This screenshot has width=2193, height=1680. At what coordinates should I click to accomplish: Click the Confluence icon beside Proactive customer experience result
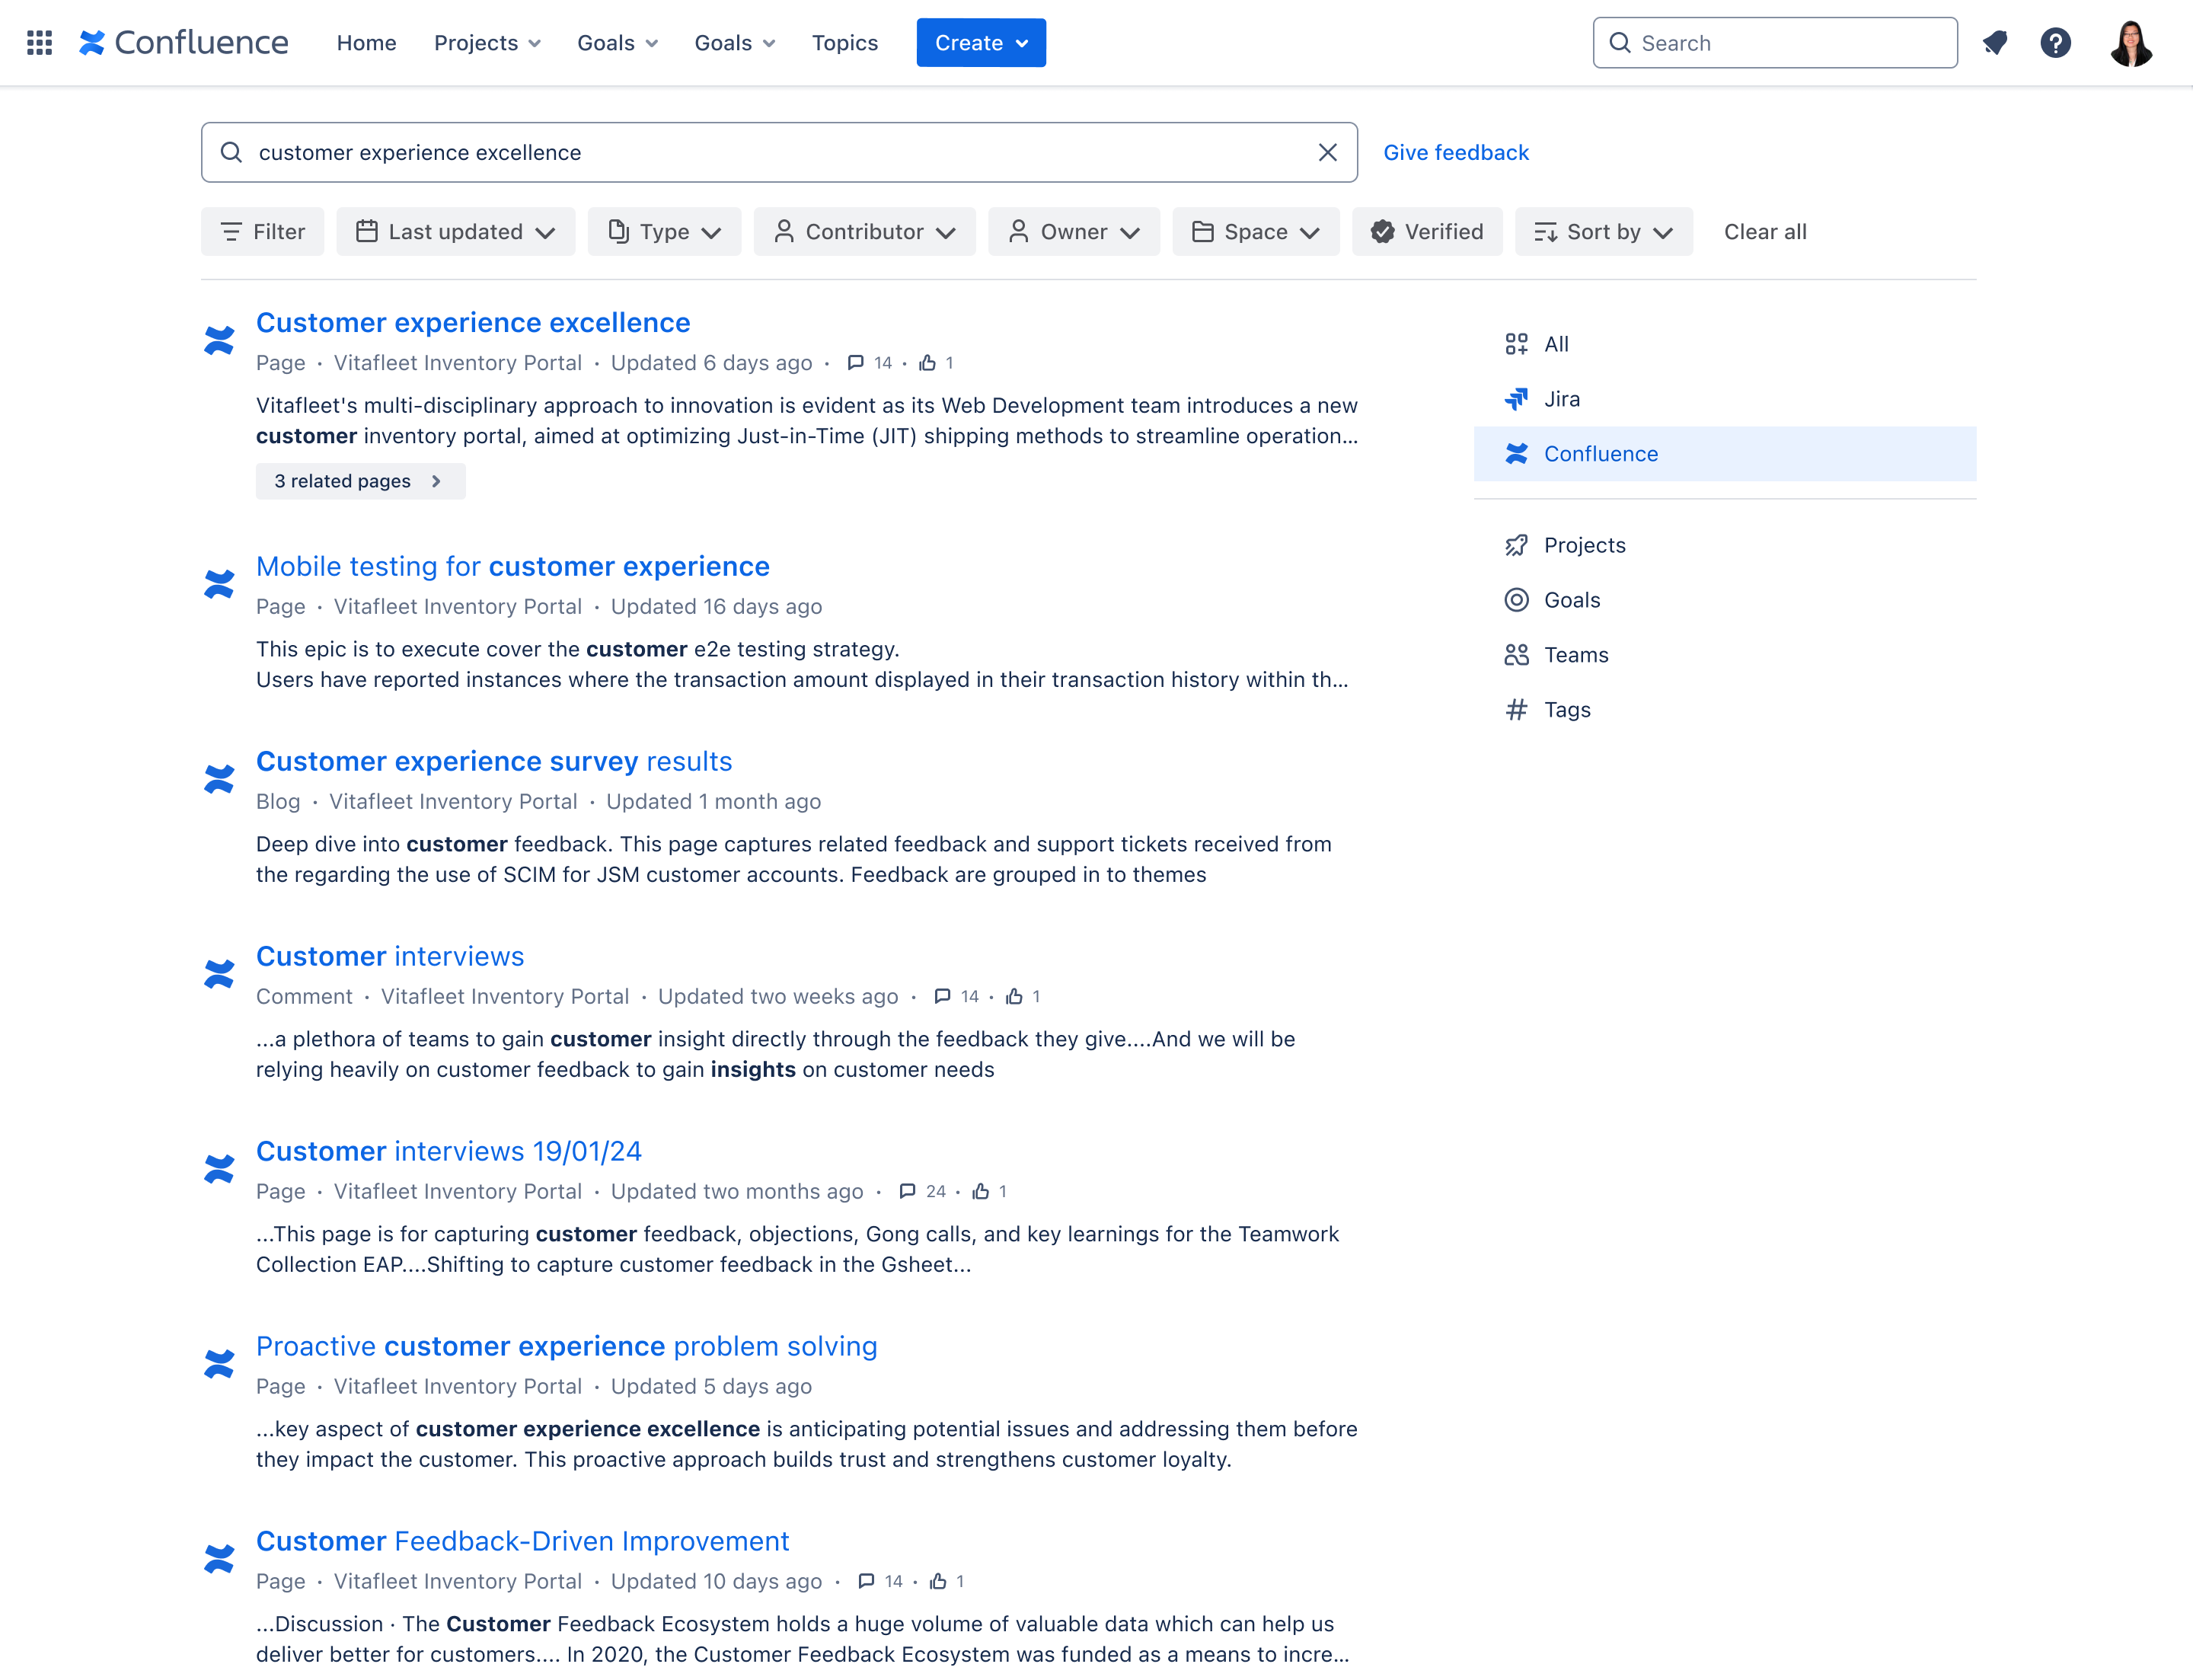coord(219,1364)
